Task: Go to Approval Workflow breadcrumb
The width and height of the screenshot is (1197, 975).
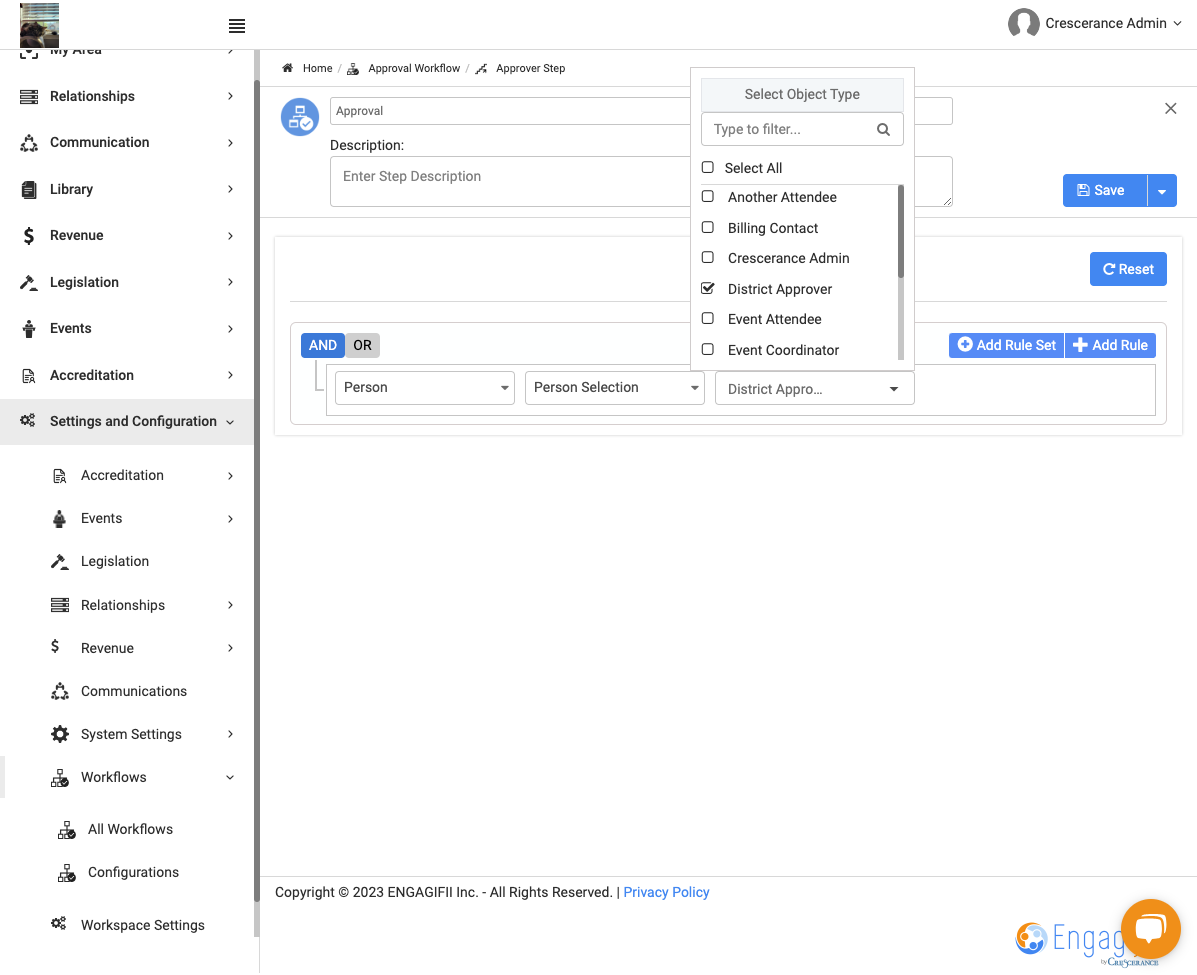Action: [x=414, y=68]
